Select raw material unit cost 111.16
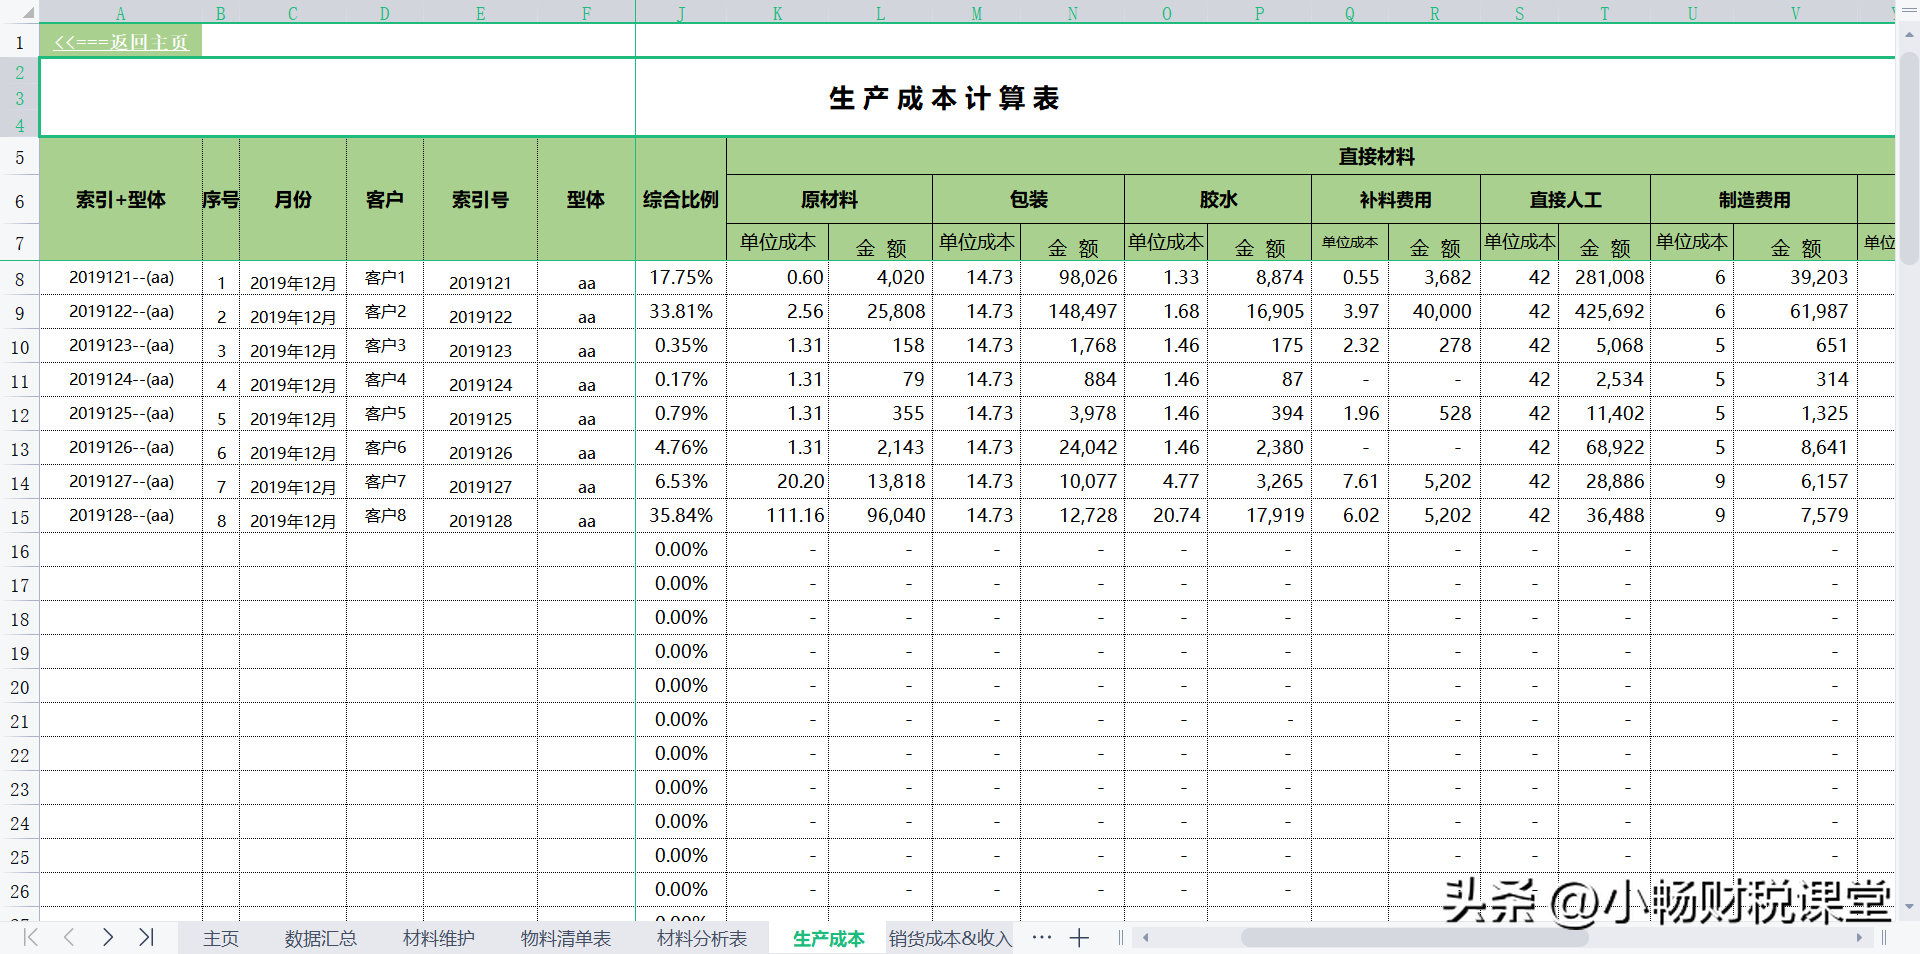The width and height of the screenshot is (1920, 954). coord(778,516)
